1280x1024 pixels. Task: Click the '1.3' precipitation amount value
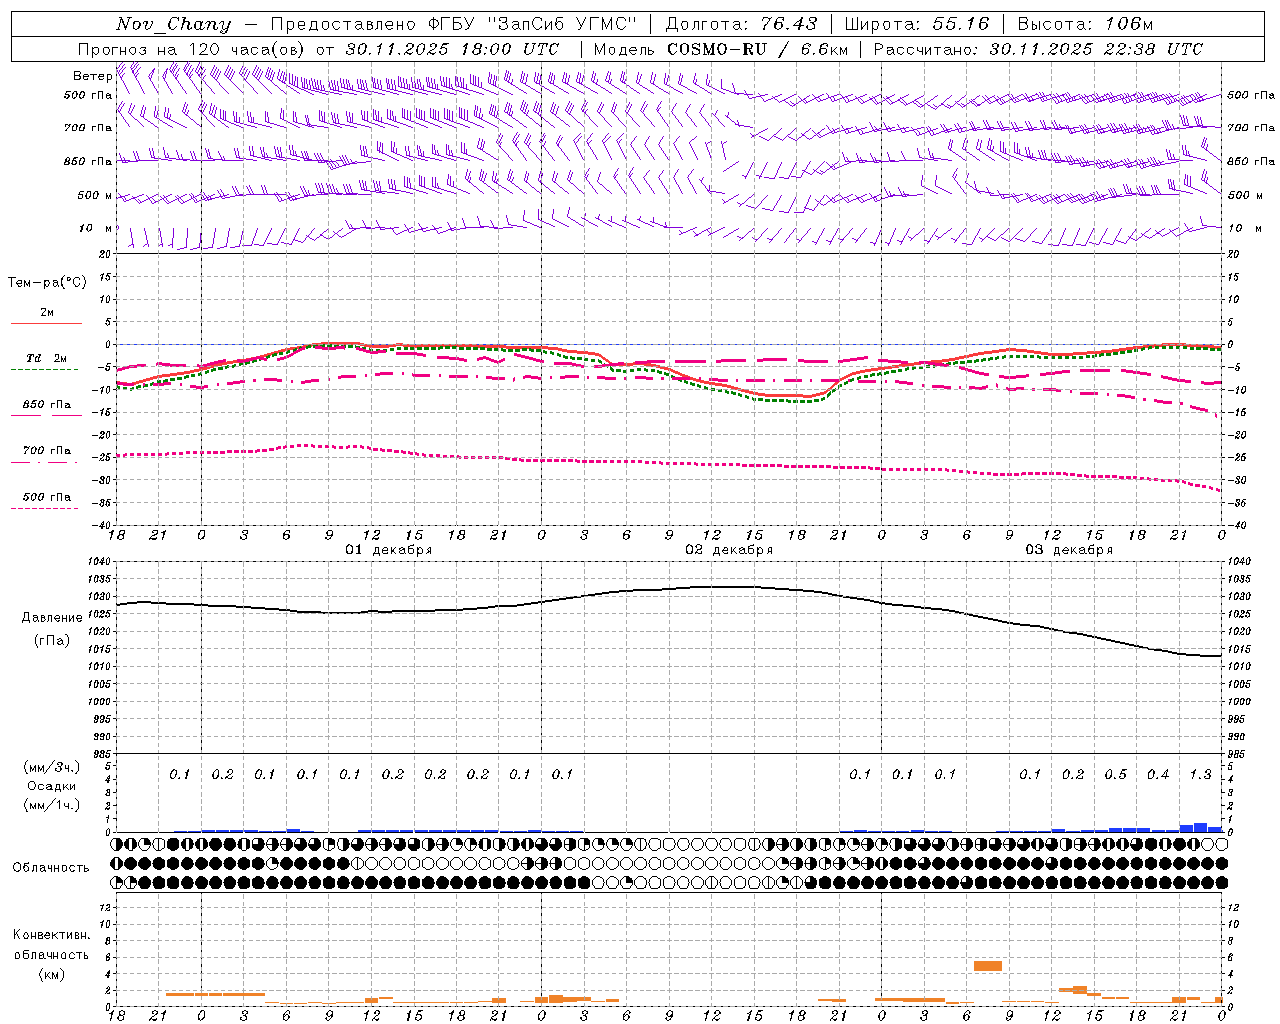(1200, 774)
